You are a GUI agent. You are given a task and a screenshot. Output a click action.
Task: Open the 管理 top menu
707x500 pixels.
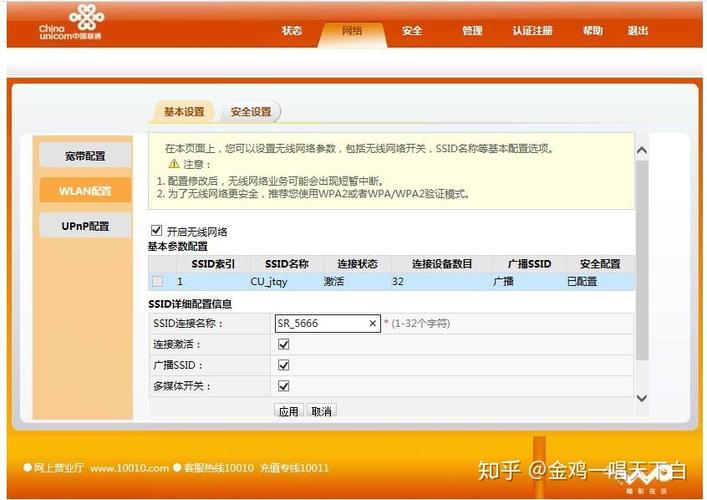pos(472,31)
